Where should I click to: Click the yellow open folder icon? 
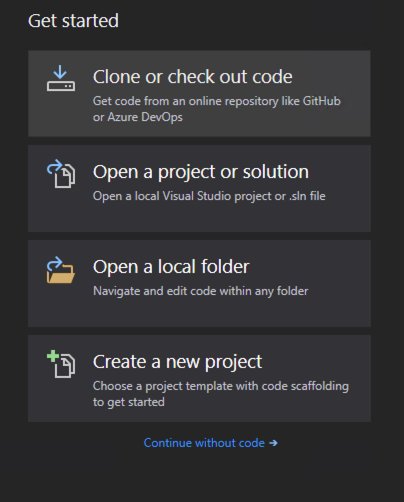coord(61,270)
